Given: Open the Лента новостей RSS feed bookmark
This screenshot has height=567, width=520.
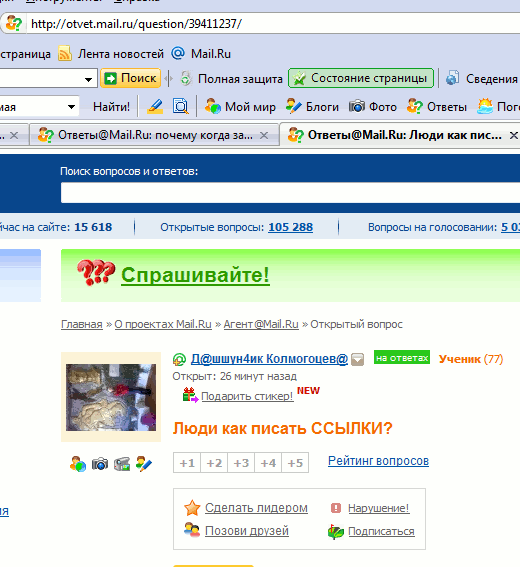Looking at the screenshot, I should [x=111, y=54].
